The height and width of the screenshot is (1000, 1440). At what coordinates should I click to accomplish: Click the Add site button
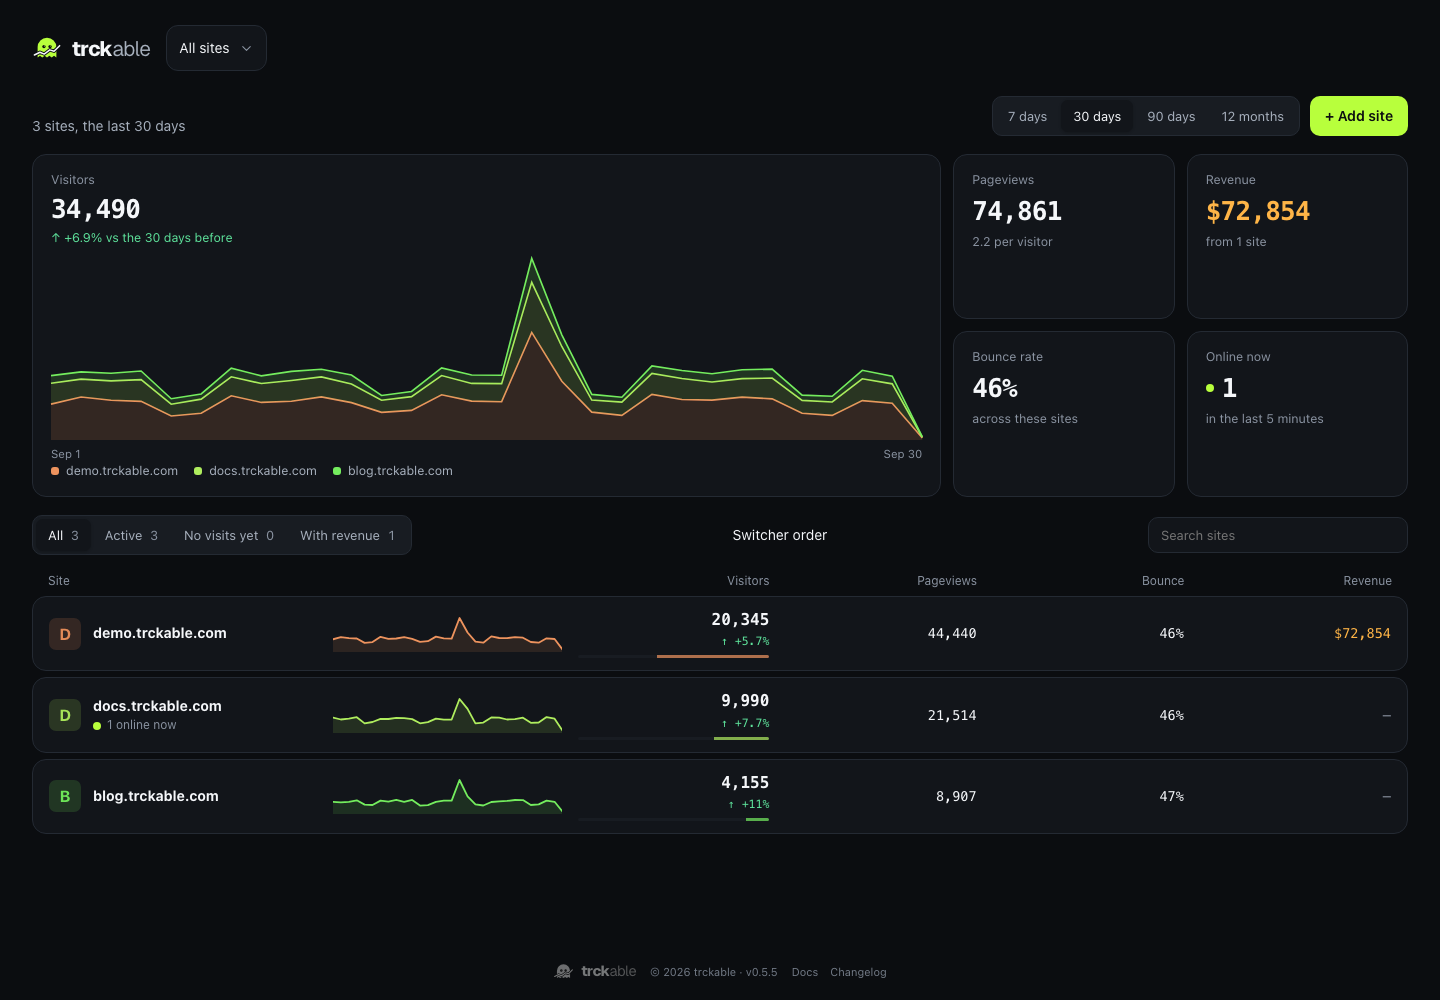(1358, 116)
